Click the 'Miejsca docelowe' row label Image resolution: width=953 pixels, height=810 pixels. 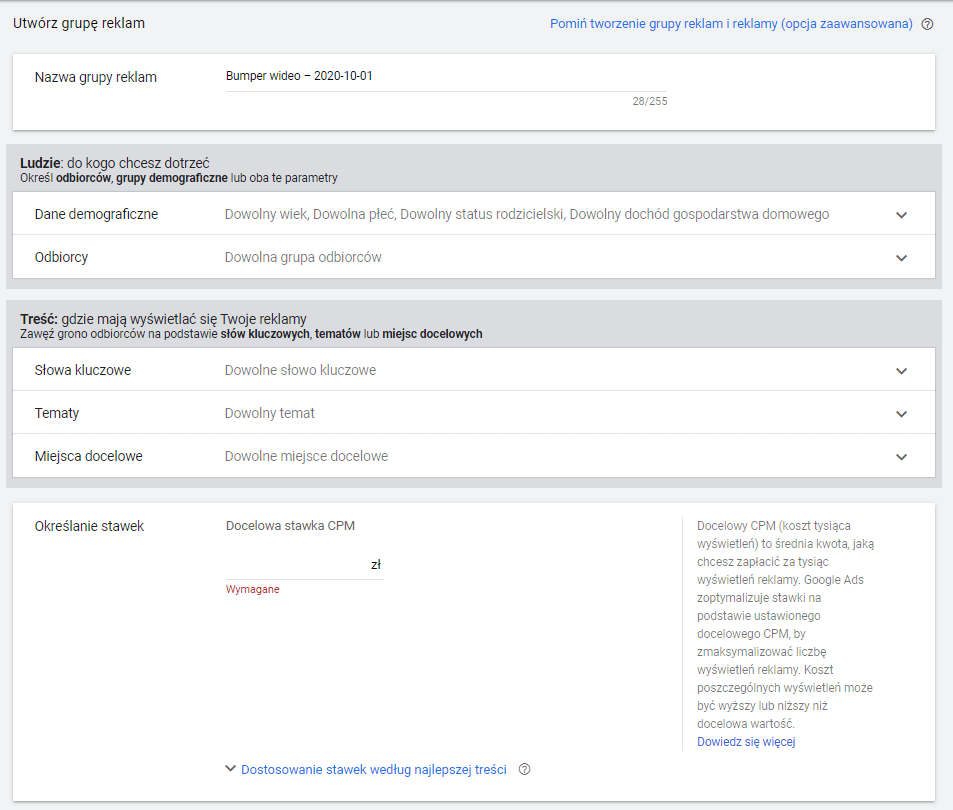point(88,456)
